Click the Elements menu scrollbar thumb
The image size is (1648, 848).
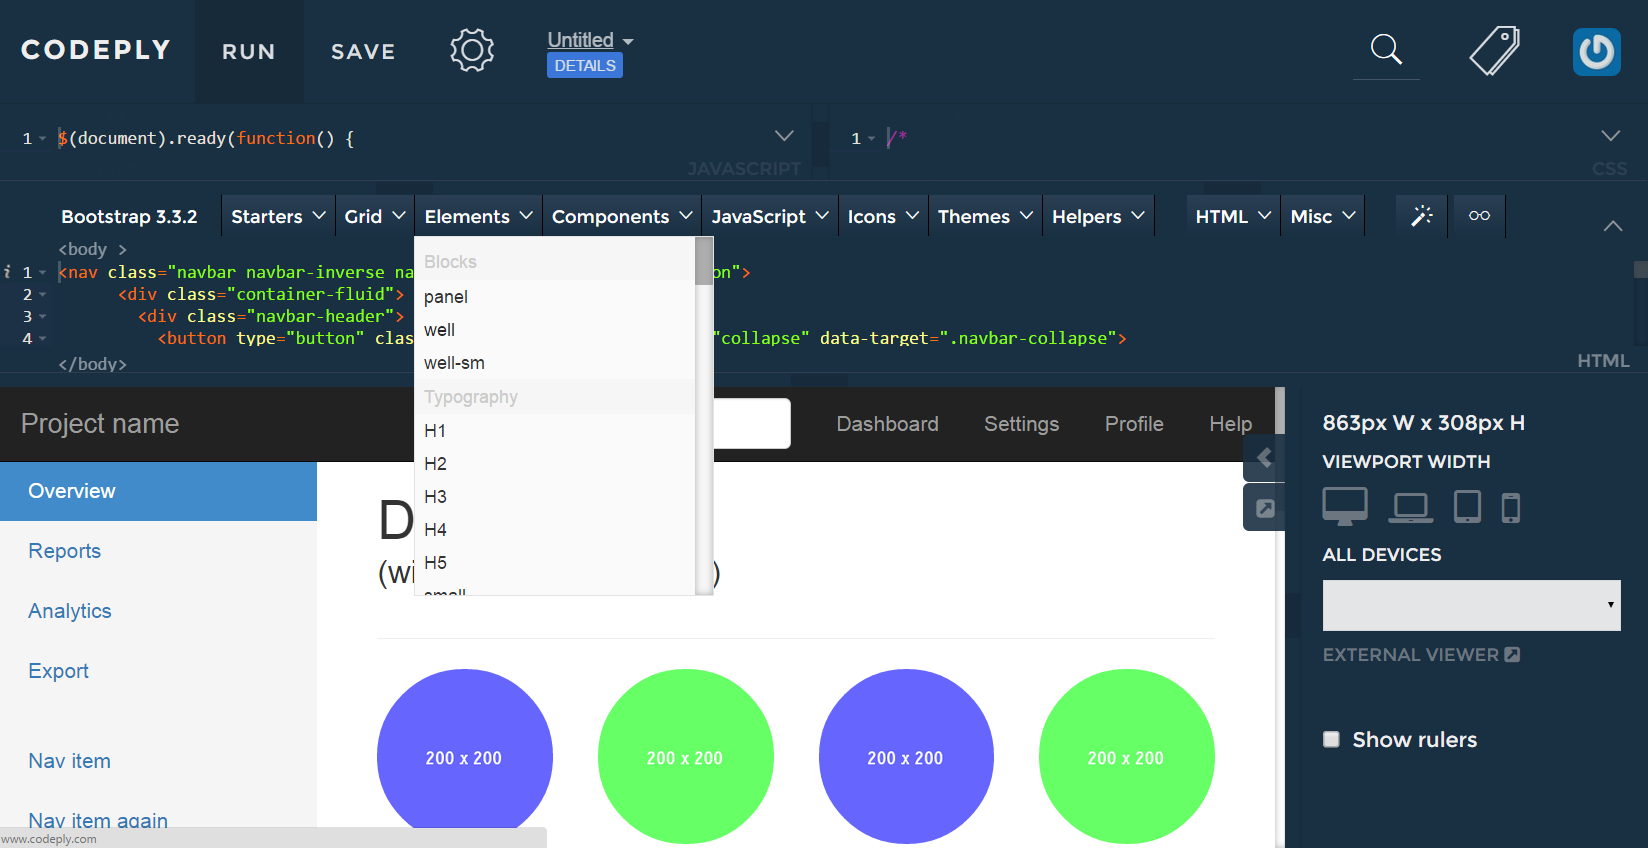tap(704, 261)
